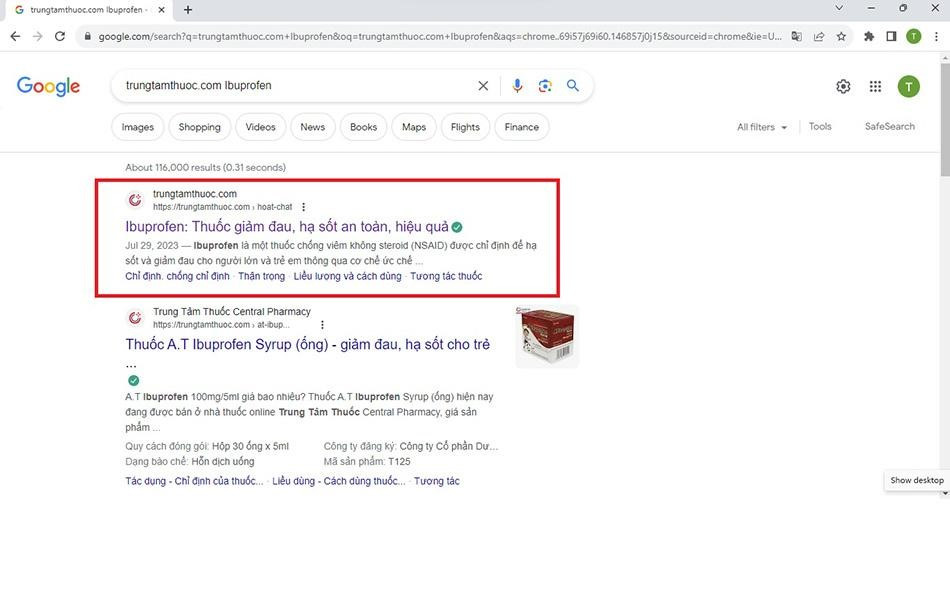Image resolution: width=950 pixels, height=612 pixels.
Task: Open Chrome extensions puzzle icon
Action: pos(868,36)
